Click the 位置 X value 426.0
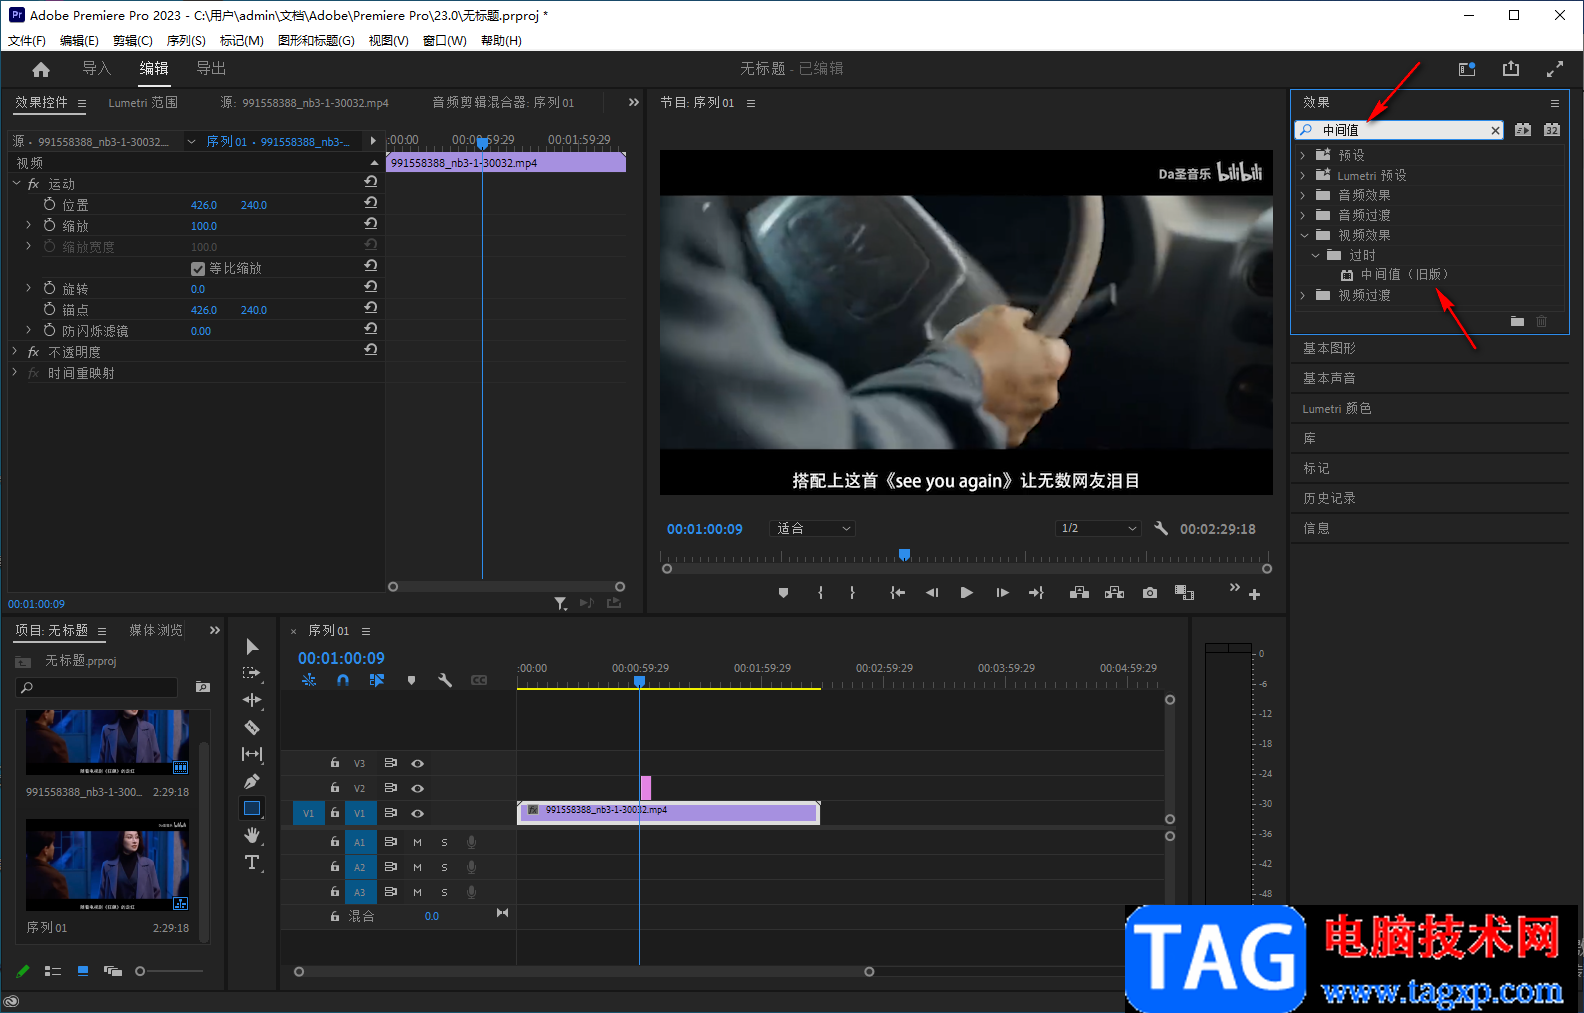Screen dimensions: 1584x1013 pyautogui.click(x=204, y=205)
